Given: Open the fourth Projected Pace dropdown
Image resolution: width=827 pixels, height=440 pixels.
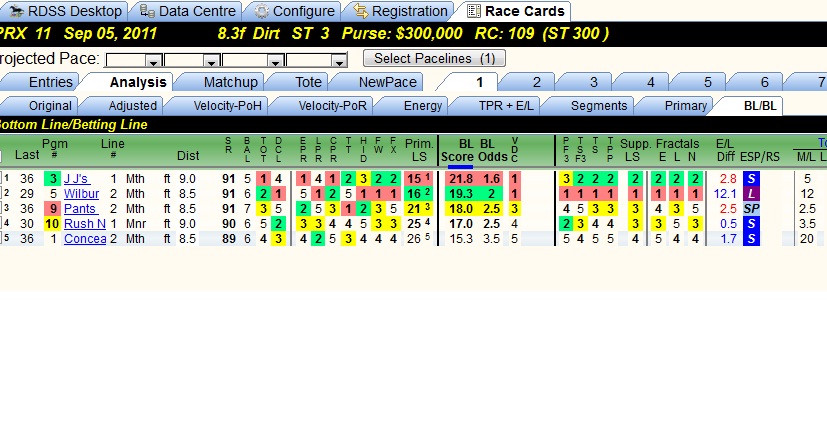Looking at the screenshot, I should pyautogui.click(x=339, y=61).
